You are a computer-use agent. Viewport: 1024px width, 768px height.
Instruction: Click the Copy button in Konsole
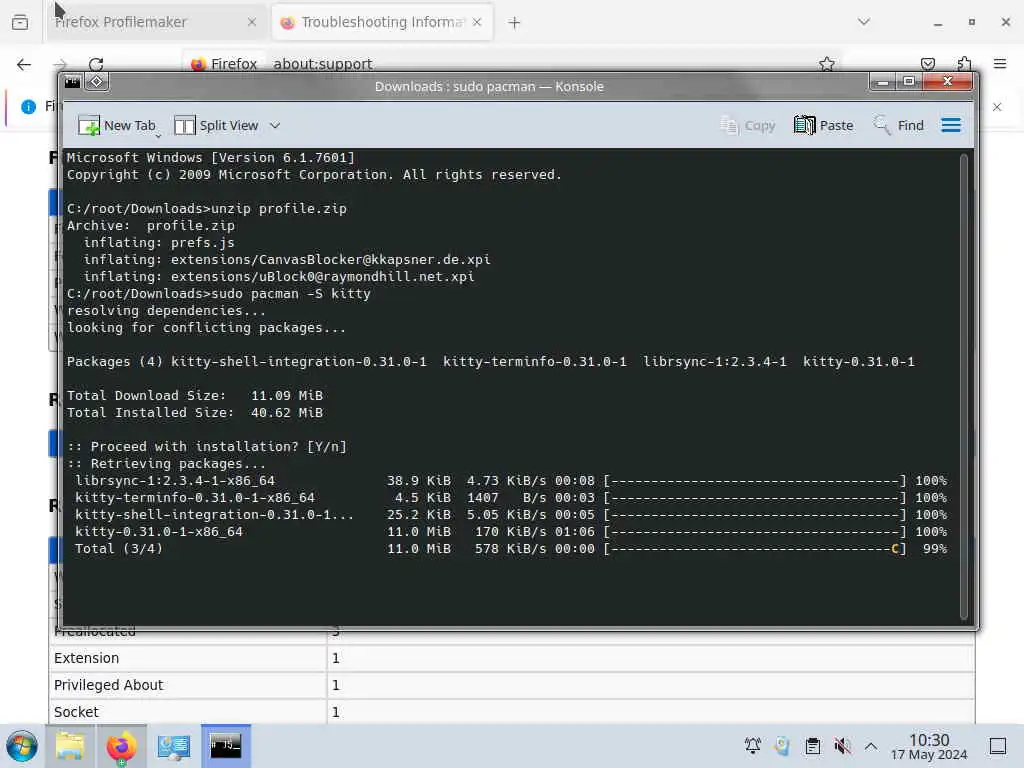point(747,125)
